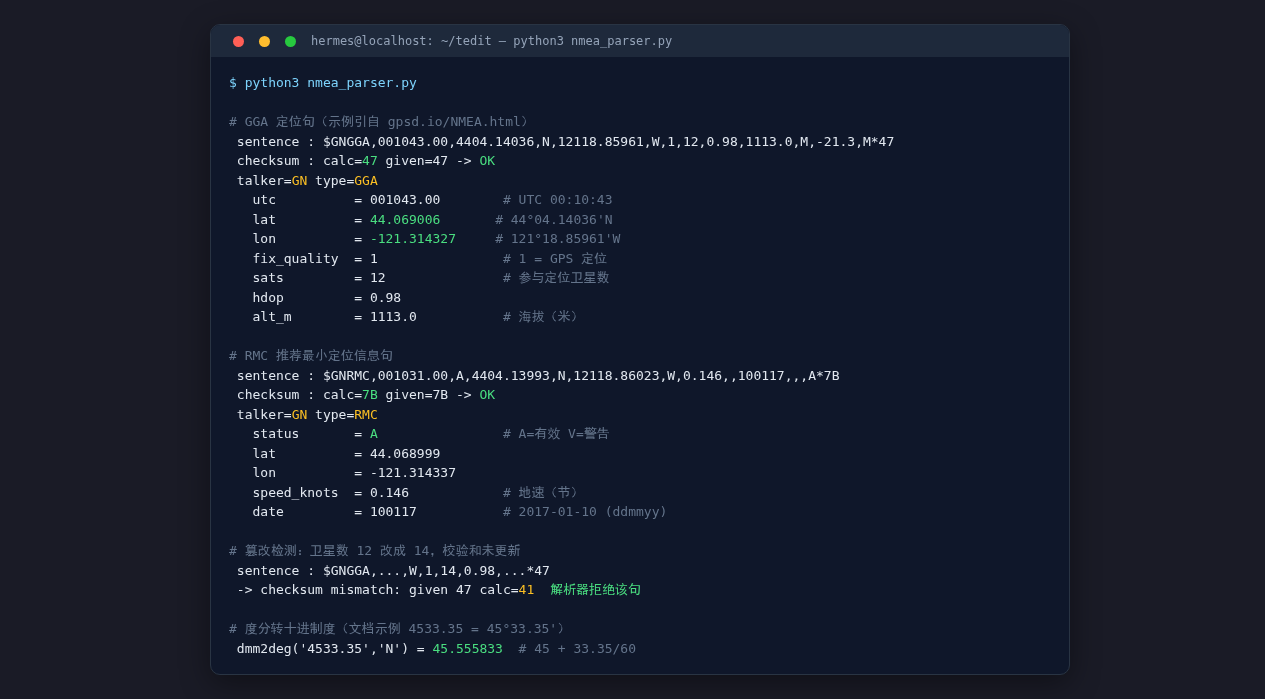Viewport: 1265px width, 699px height.
Task: Click the RMC lat value 44.068999
Action: click(x=405, y=454)
